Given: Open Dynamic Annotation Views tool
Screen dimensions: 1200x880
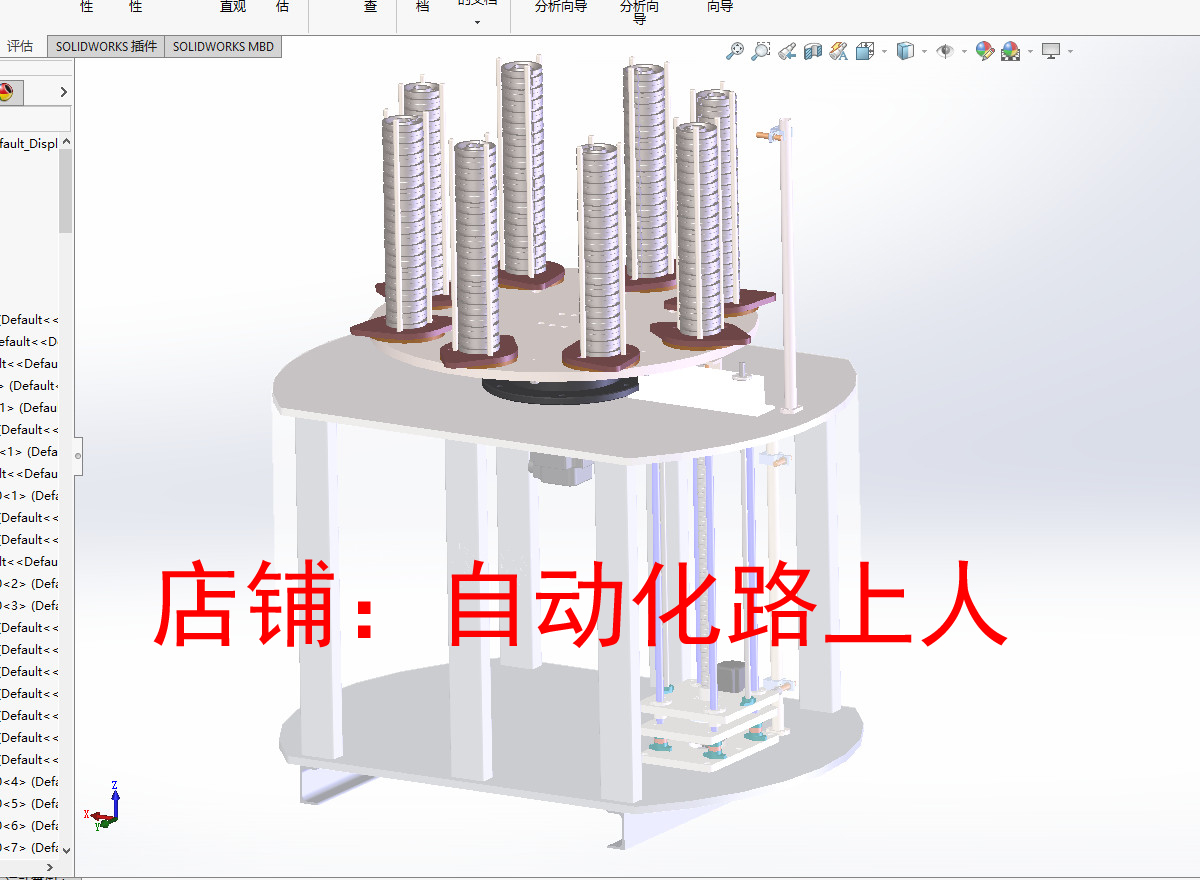Looking at the screenshot, I should click(x=839, y=50).
